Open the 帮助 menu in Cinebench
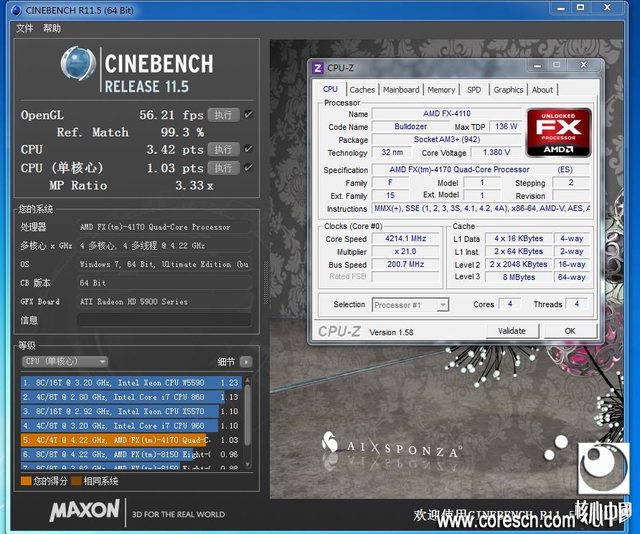The height and width of the screenshot is (534, 640). pyautogui.click(x=52, y=28)
